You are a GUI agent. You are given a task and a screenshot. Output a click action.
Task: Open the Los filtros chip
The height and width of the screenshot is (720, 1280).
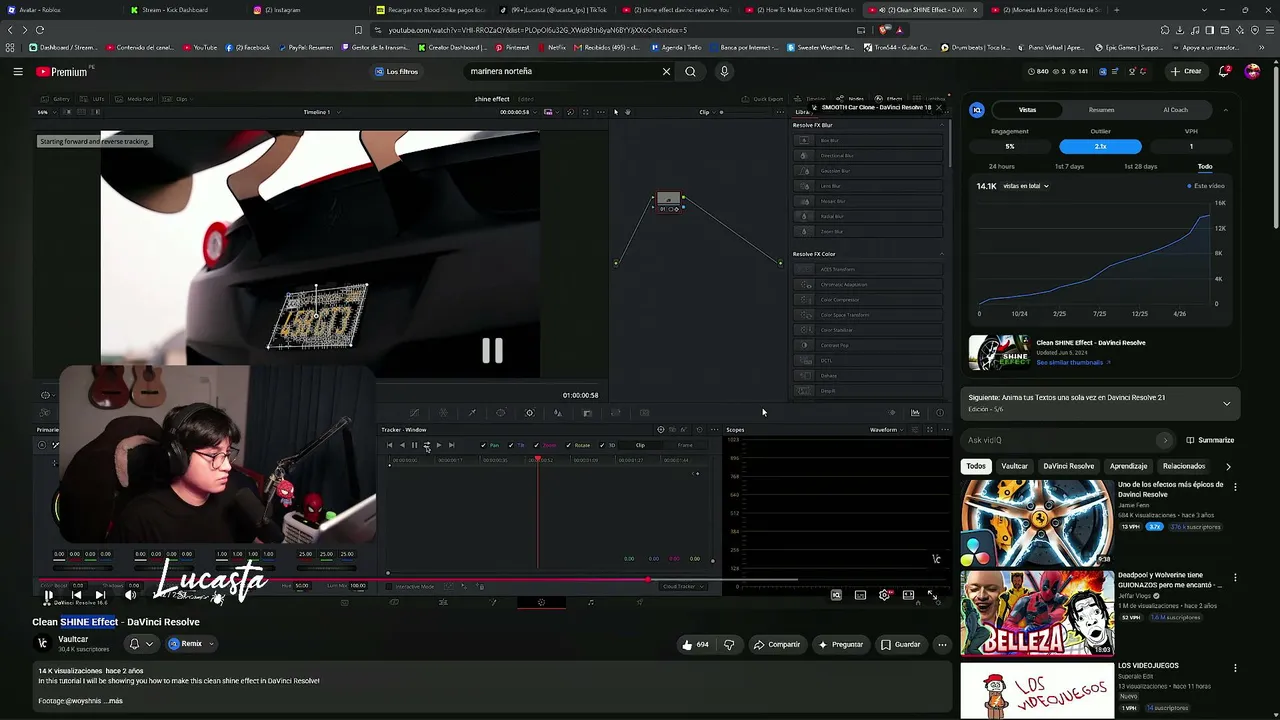pyautogui.click(x=396, y=72)
